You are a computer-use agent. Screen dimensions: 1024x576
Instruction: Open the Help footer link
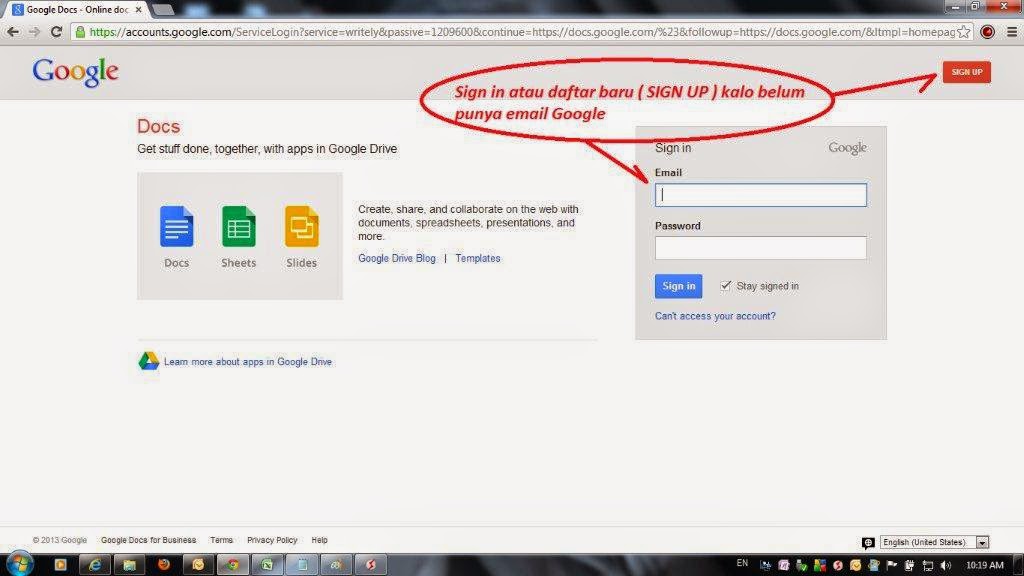pyautogui.click(x=319, y=540)
